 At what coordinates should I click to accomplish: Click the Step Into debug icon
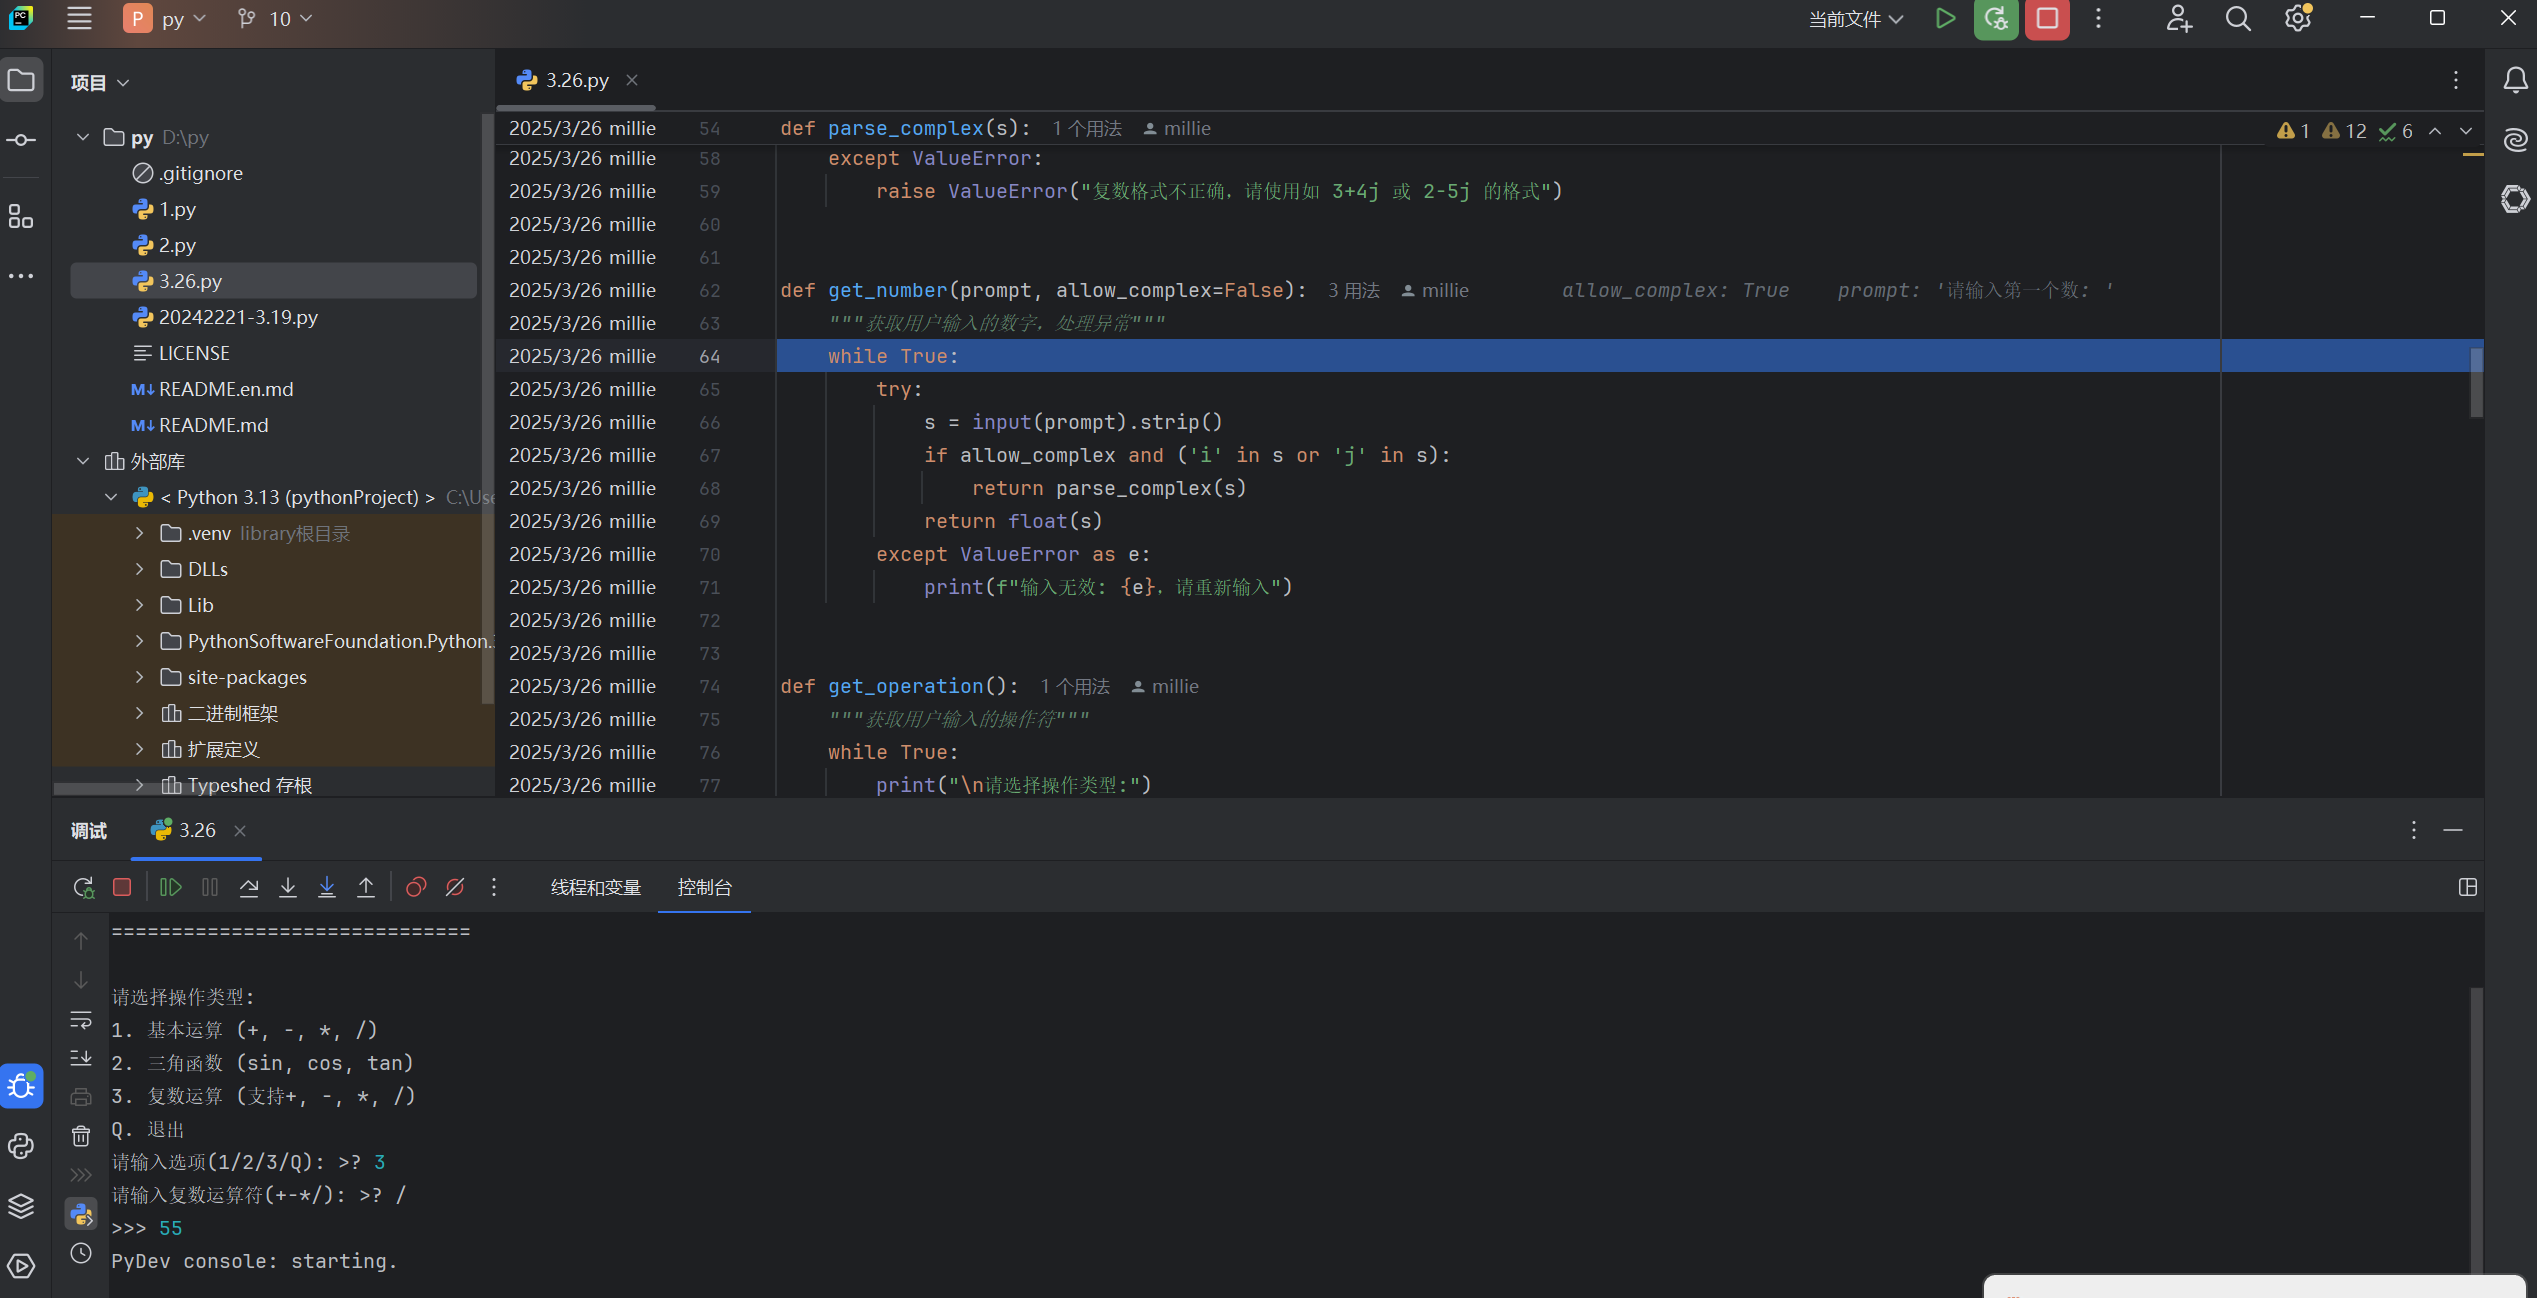[288, 887]
